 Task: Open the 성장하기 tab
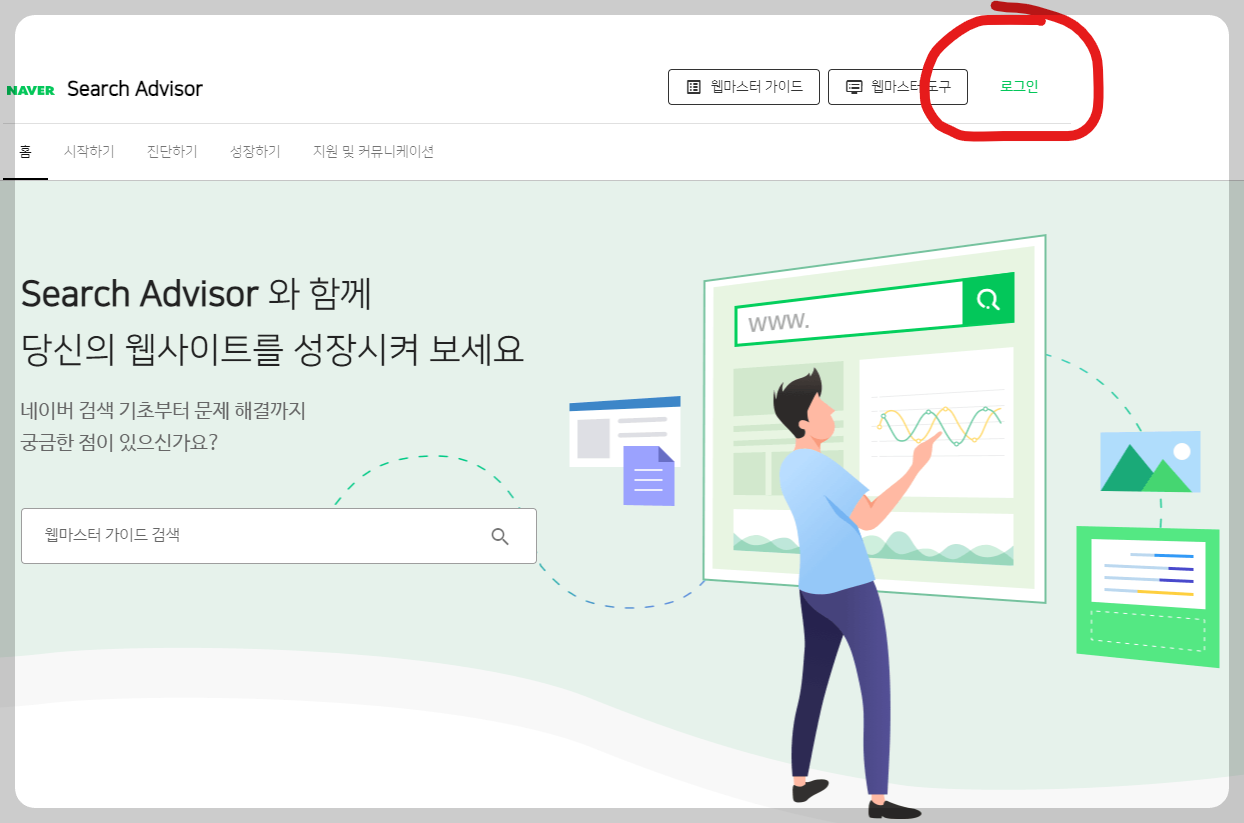click(255, 152)
